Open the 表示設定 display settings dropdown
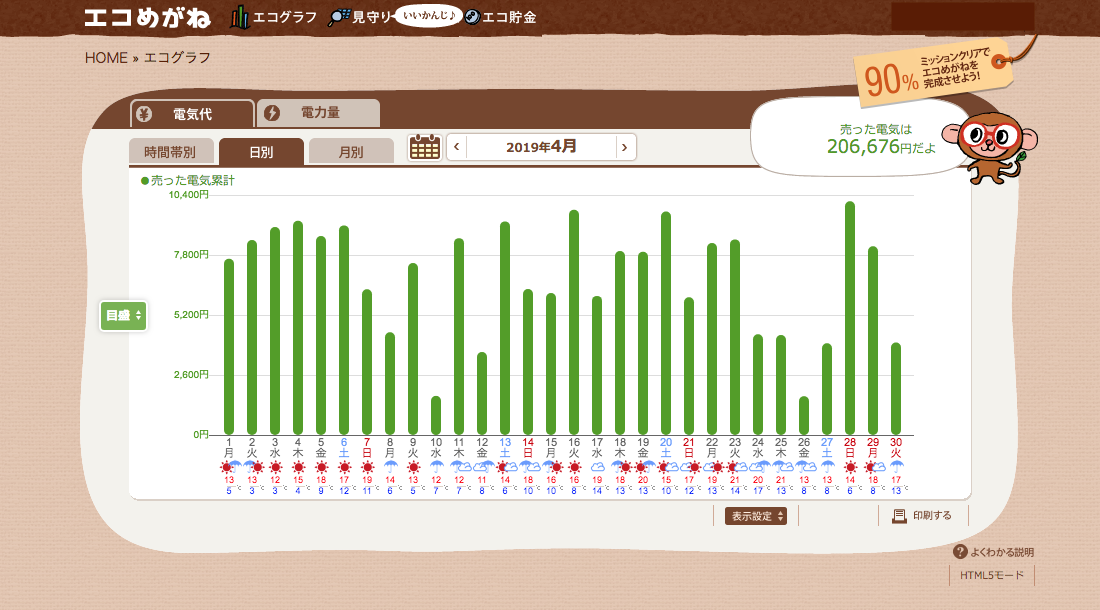 (756, 516)
